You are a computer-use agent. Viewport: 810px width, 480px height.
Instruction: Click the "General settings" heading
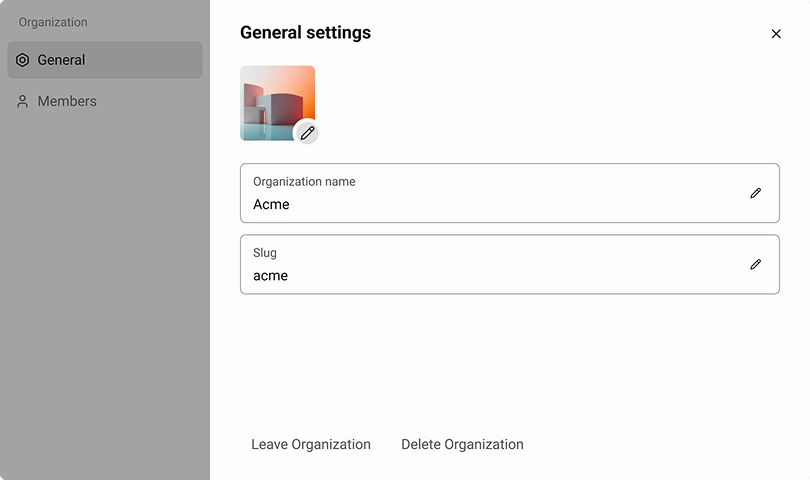coord(305,33)
